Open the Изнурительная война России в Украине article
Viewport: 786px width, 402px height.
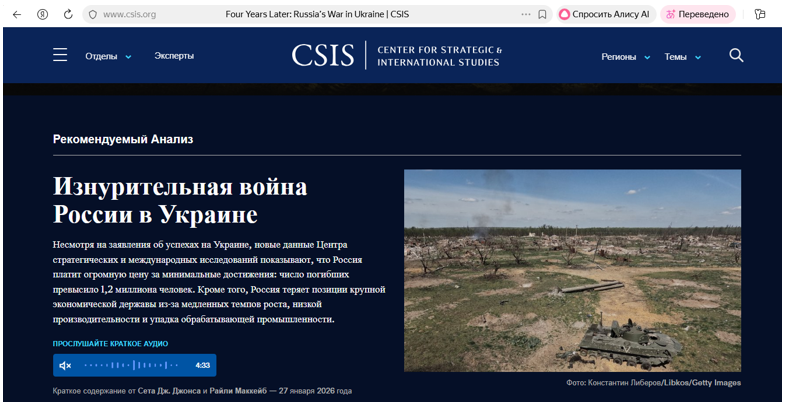180,200
